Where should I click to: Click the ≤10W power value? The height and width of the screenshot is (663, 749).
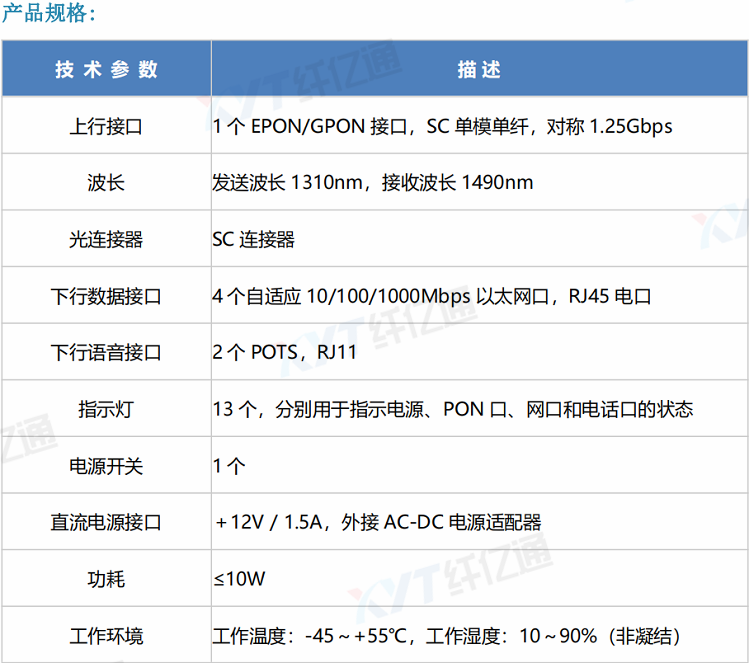[239, 580]
